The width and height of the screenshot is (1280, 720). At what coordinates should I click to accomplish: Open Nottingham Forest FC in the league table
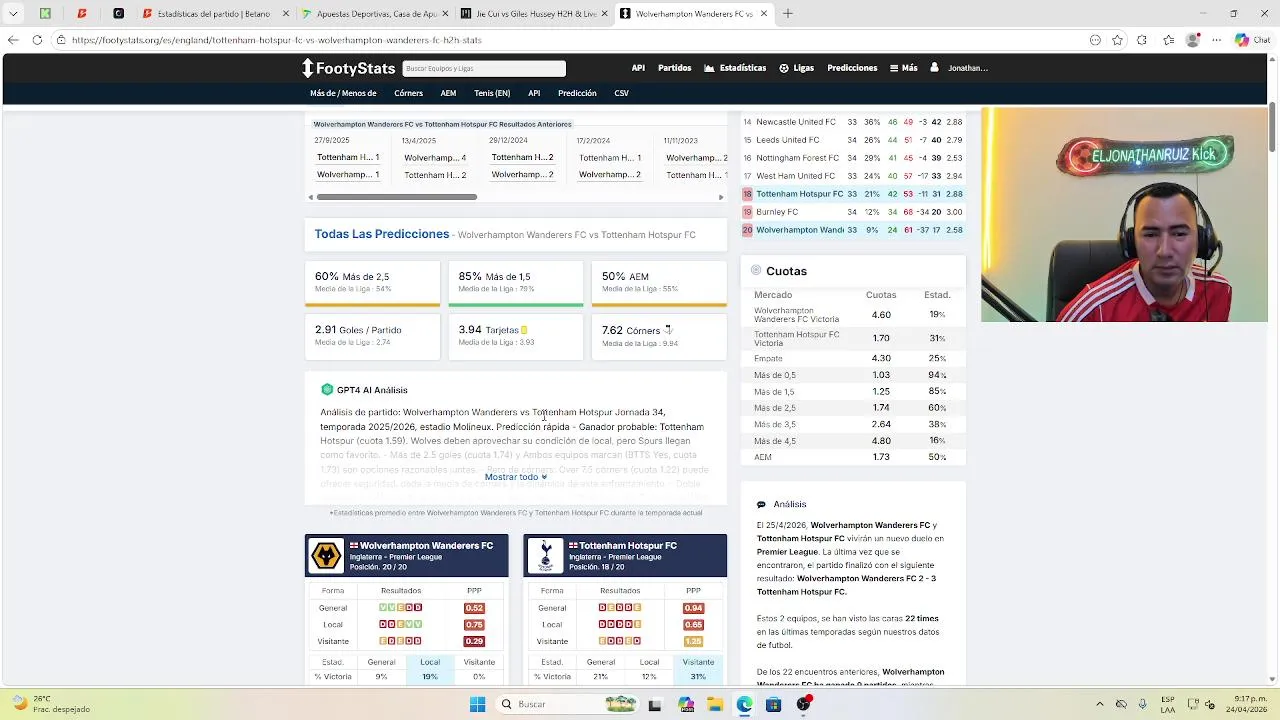coord(797,158)
